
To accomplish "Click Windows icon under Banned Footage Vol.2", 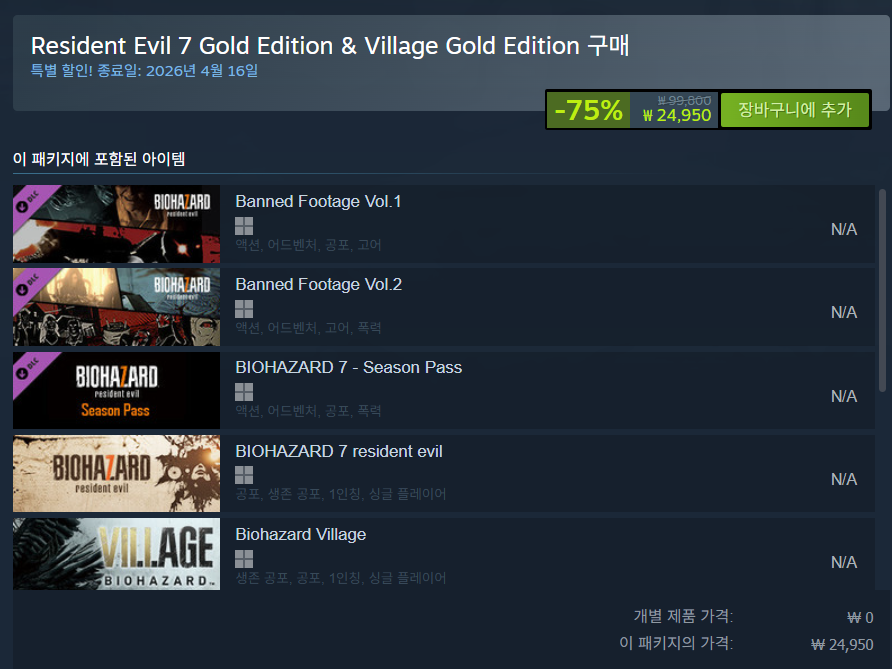I will click(x=244, y=309).
